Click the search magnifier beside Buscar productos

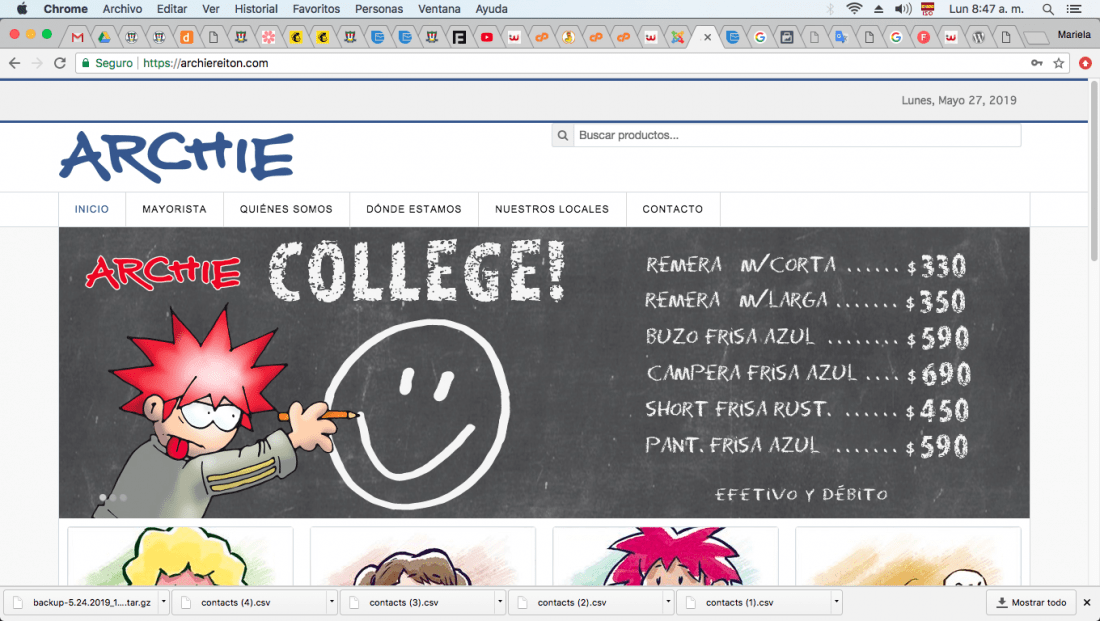563,135
